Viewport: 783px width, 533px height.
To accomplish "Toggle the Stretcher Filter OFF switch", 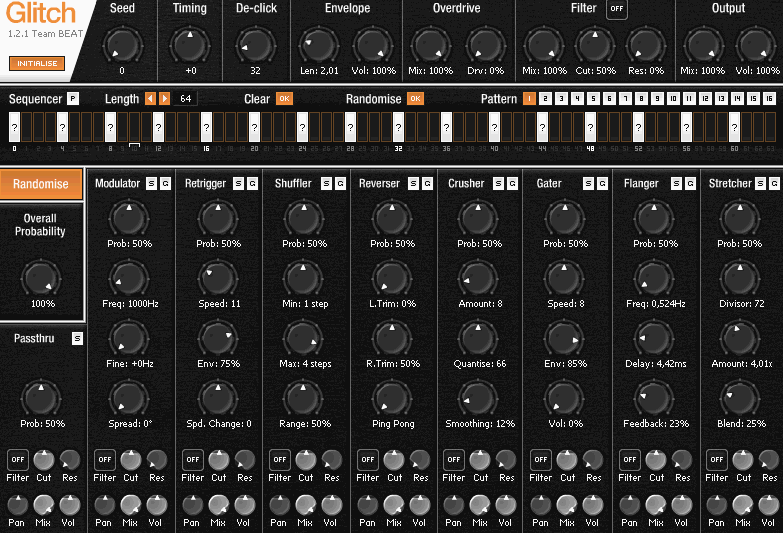I will [717, 460].
